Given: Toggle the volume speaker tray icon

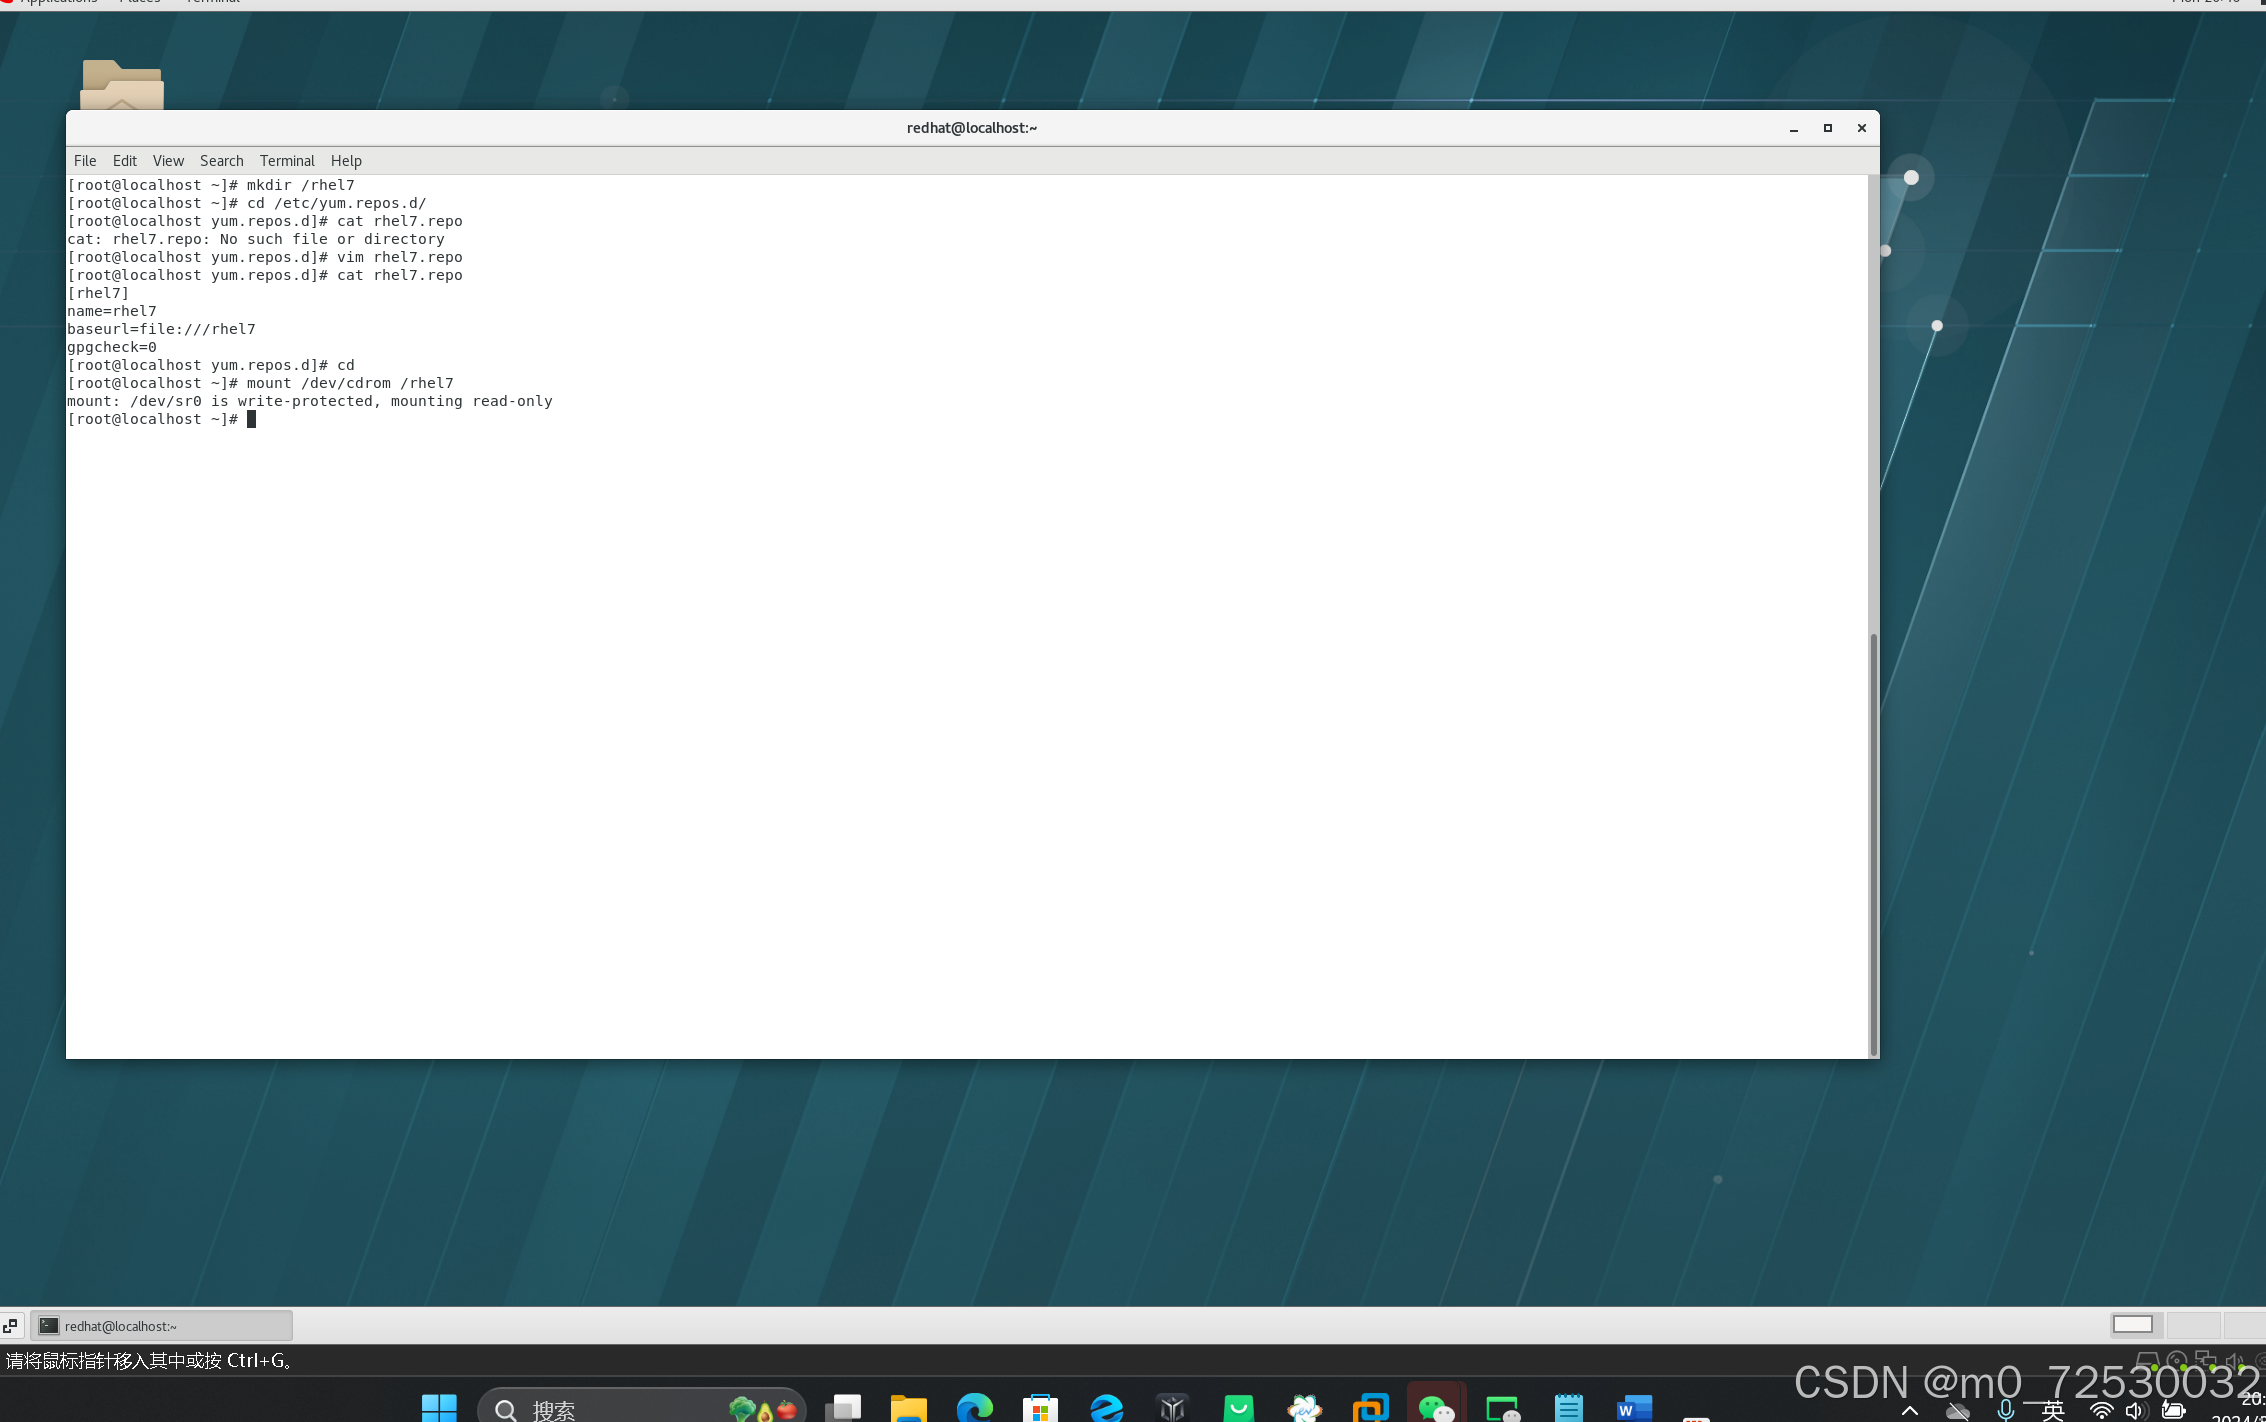Looking at the screenshot, I should point(2135,1410).
